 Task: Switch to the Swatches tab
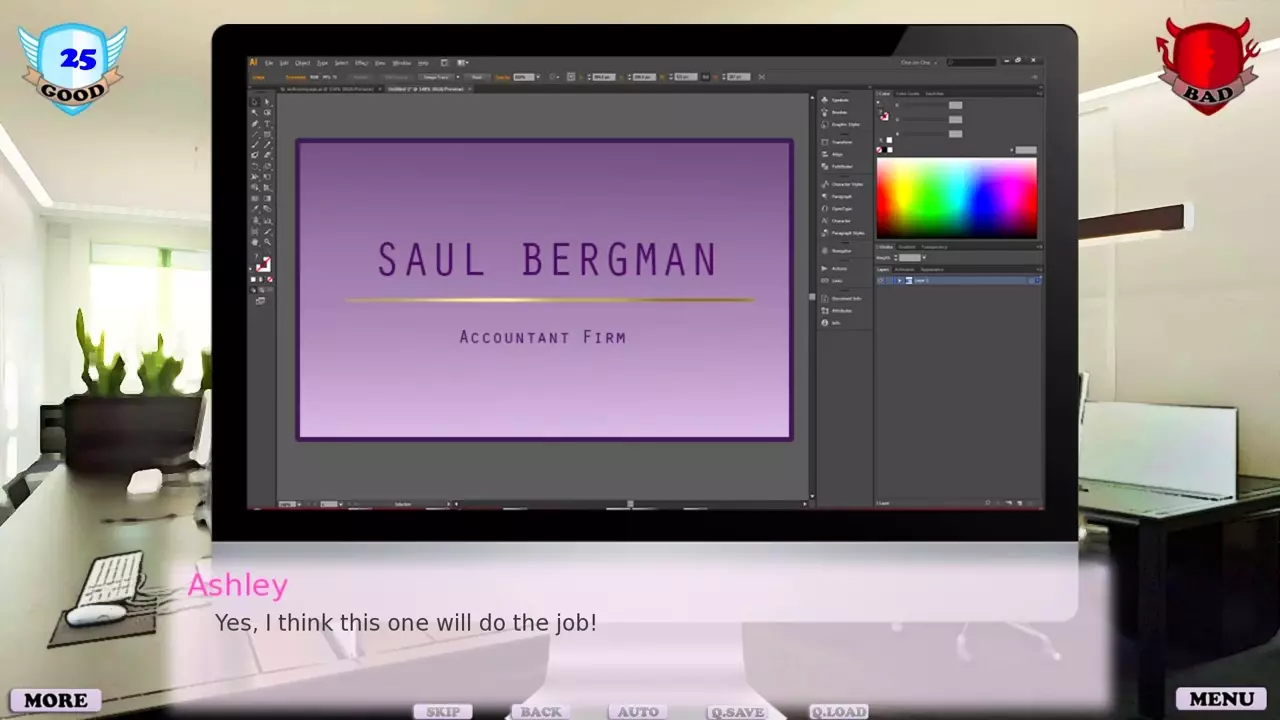tap(934, 94)
